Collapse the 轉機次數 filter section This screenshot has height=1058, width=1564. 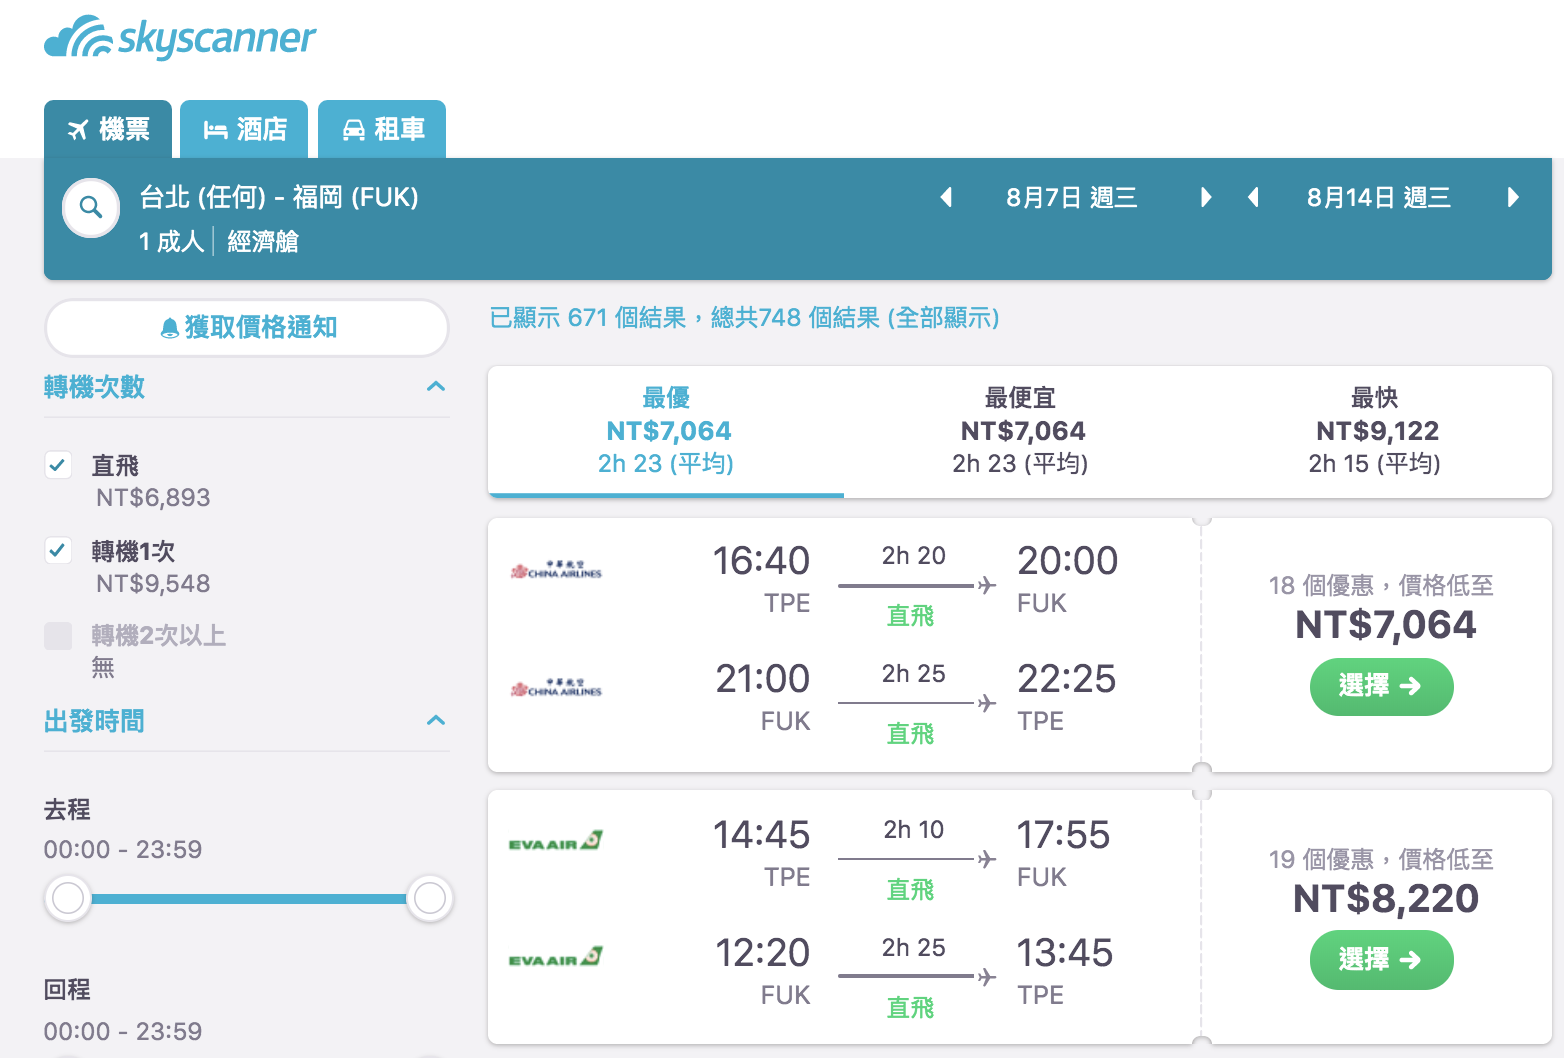point(436,387)
